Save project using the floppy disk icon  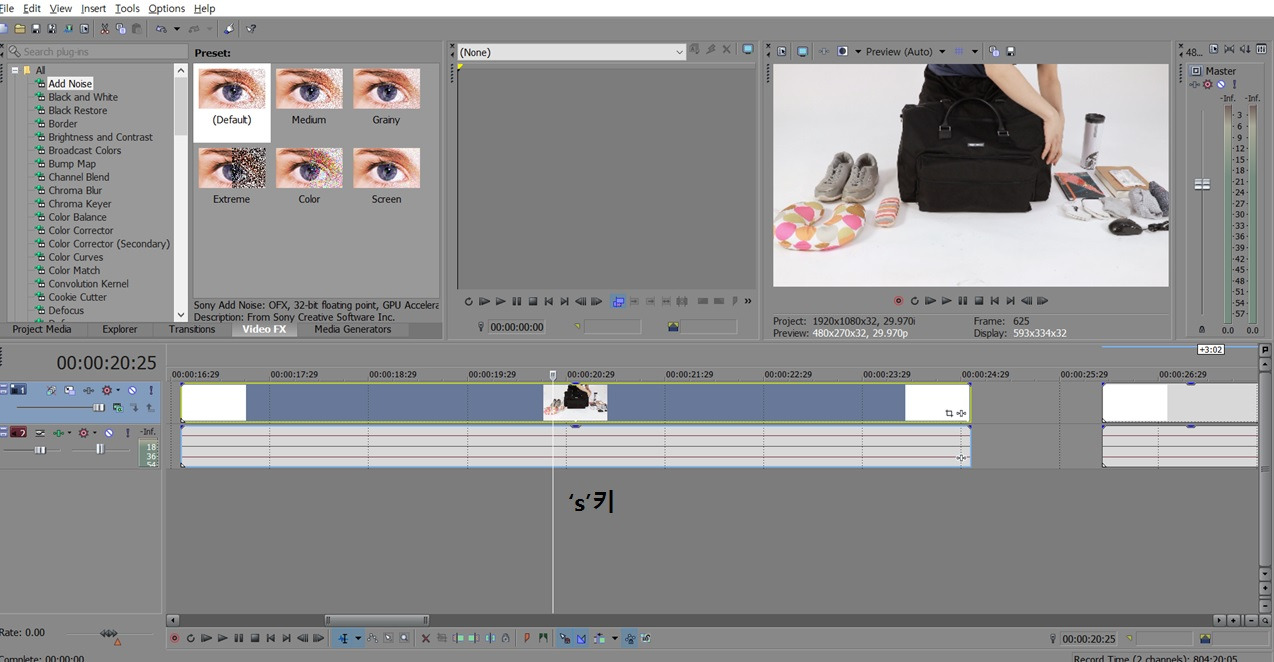(36, 29)
